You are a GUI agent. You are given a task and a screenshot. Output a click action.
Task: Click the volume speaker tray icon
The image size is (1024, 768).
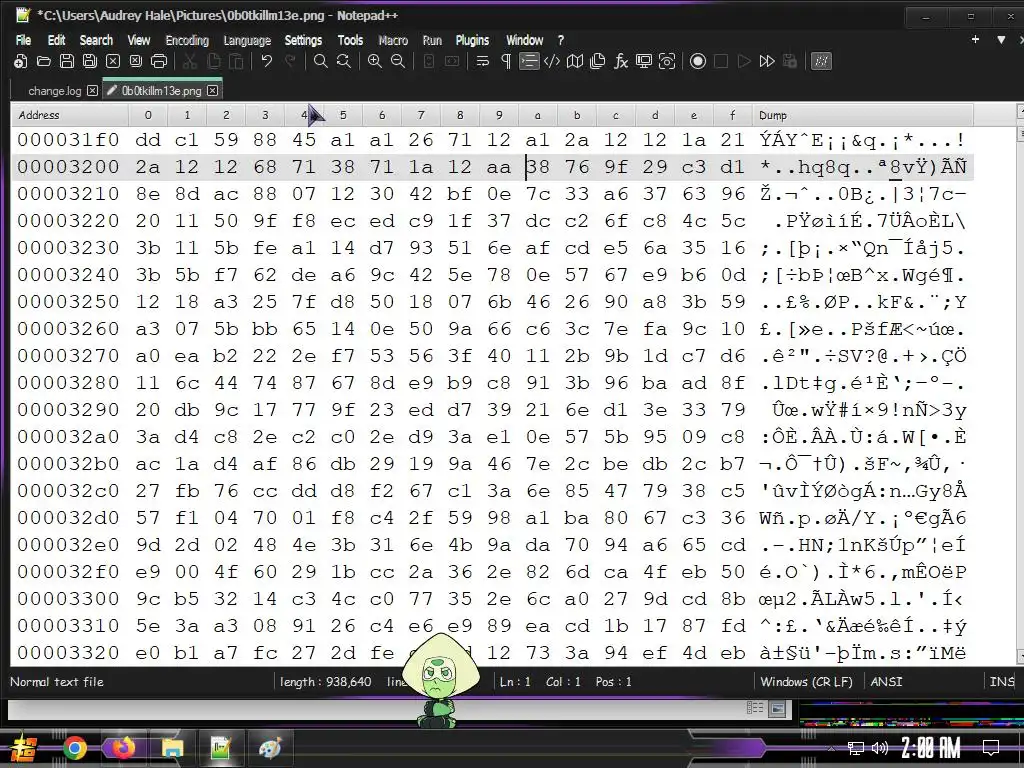click(x=880, y=748)
